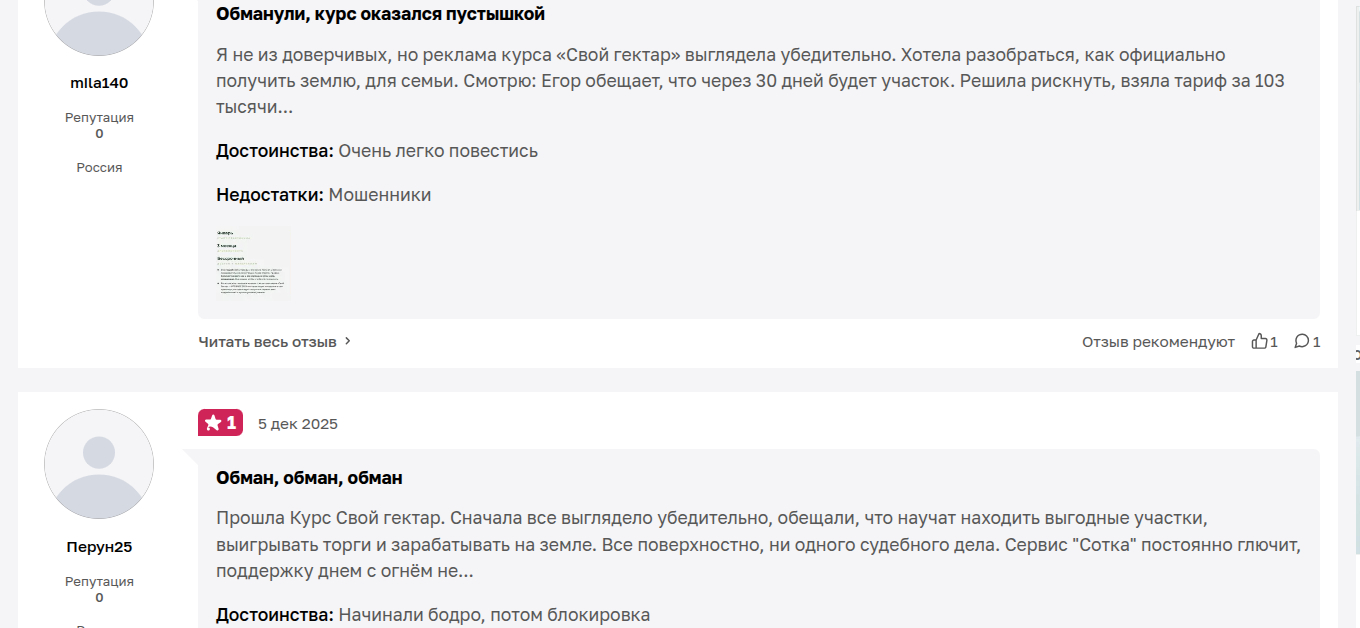Open the full review with Читать весь отзыв
Image resolution: width=1360 pixels, height=628 pixels.
pyautogui.click(x=267, y=341)
